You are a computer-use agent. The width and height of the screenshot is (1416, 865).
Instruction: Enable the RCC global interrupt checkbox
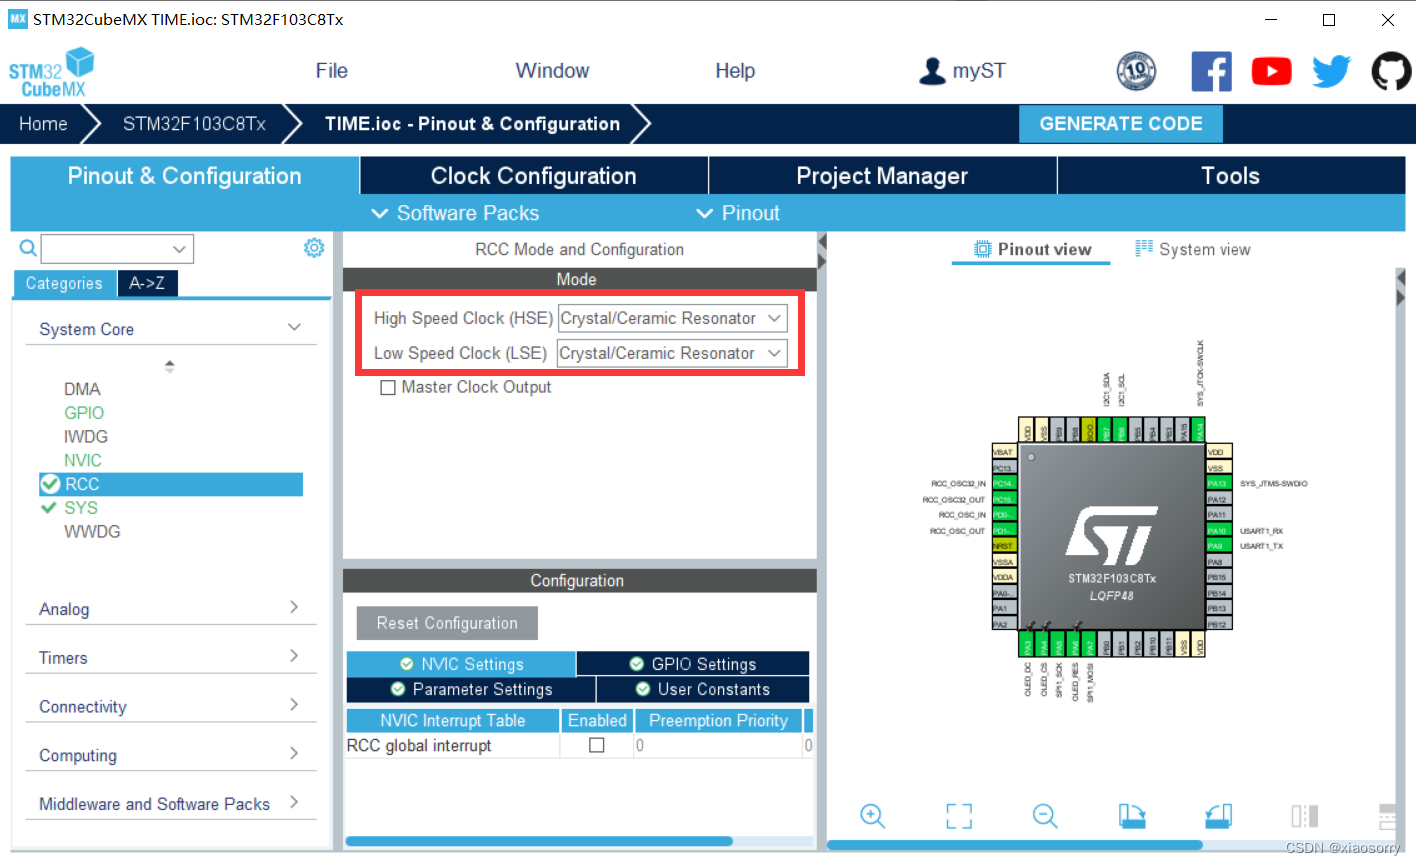[597, 745]
